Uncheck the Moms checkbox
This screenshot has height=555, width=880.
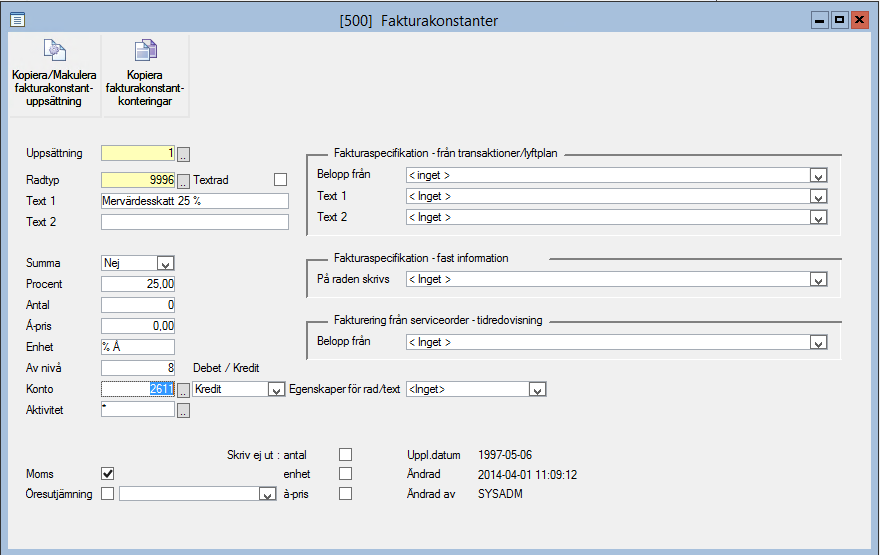[108, 474]
